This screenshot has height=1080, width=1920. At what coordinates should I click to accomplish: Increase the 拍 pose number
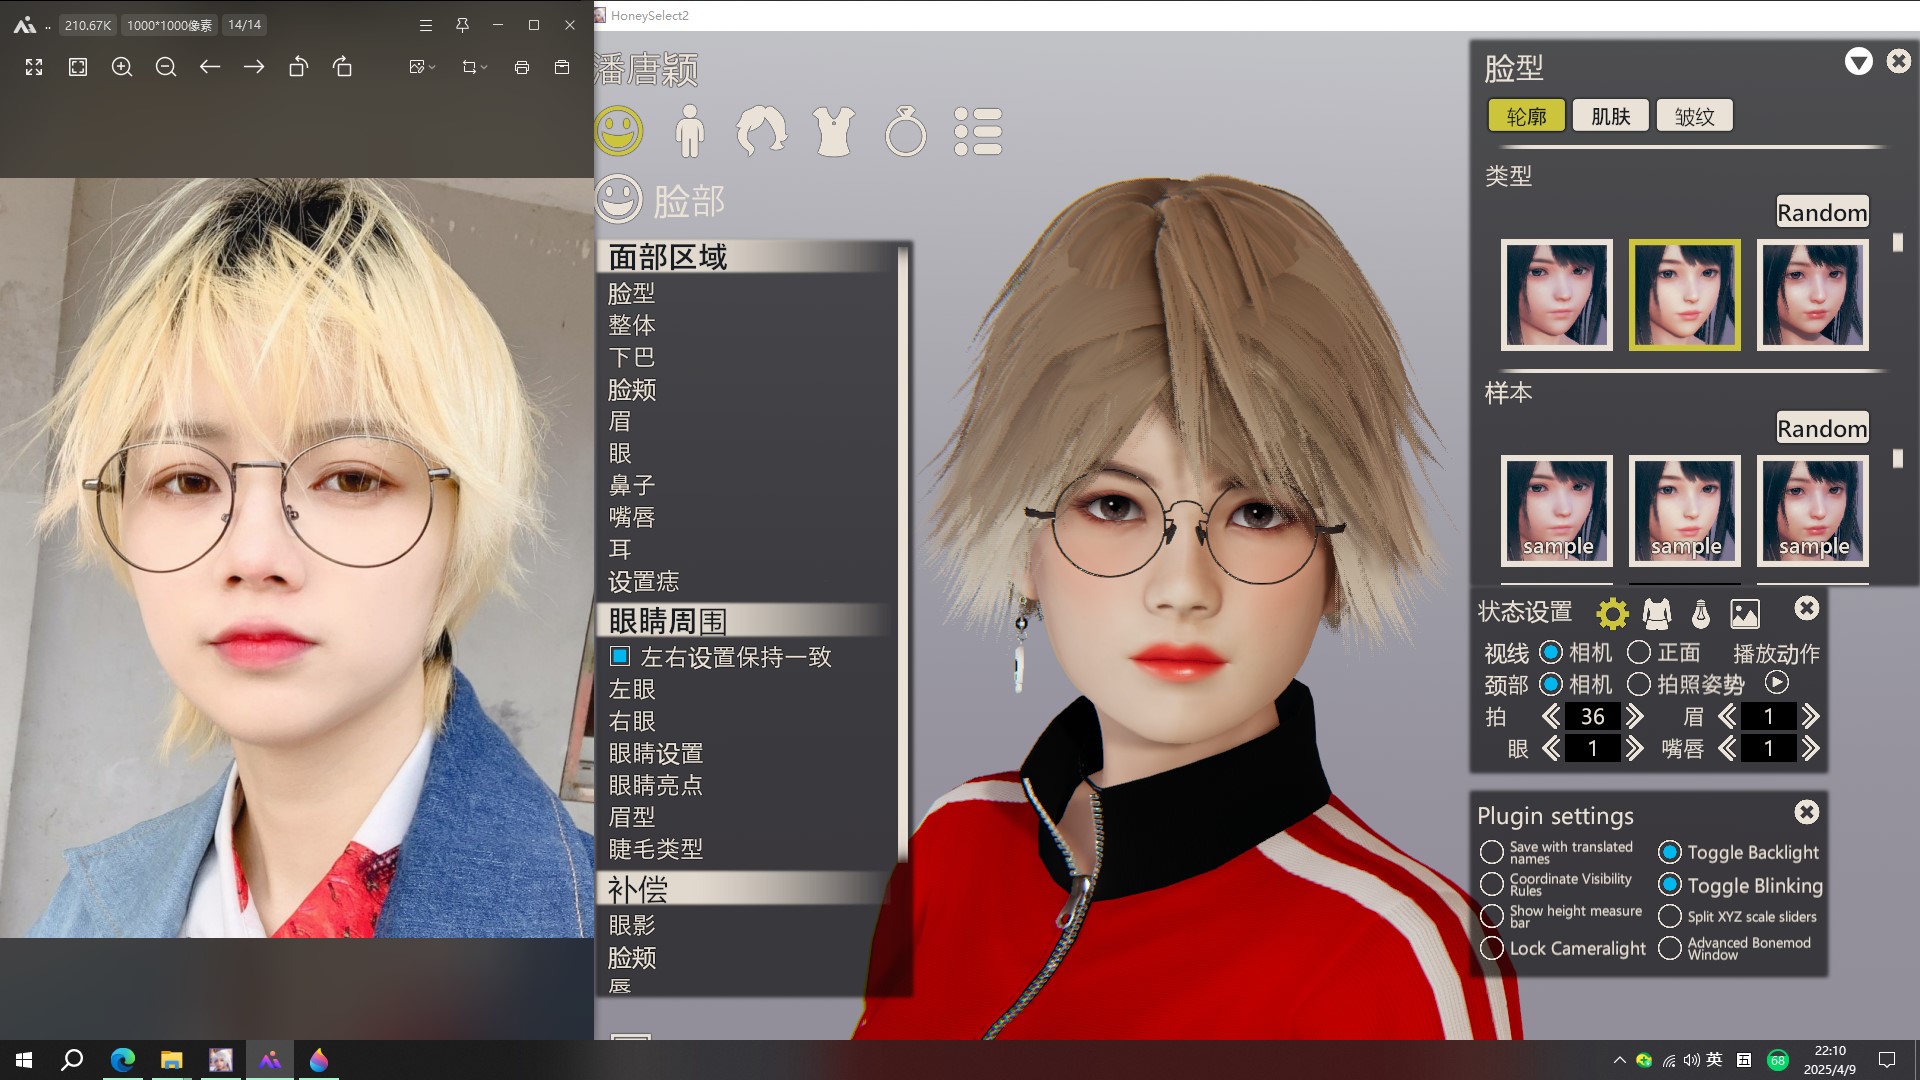(x=1635, y=716)
